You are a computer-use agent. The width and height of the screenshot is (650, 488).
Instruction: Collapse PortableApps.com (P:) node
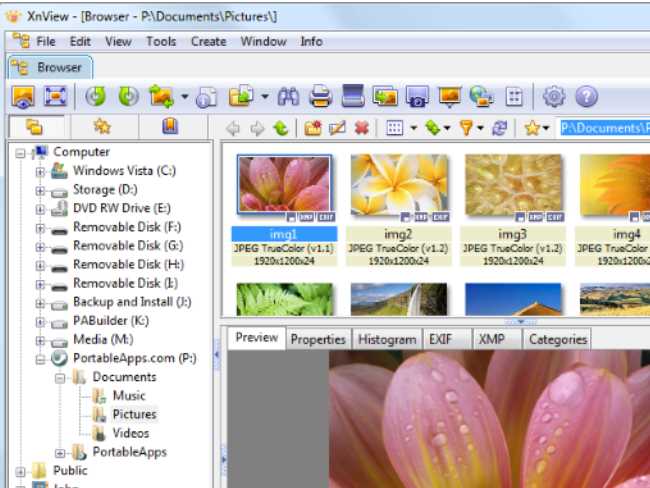tap(40, 359)
